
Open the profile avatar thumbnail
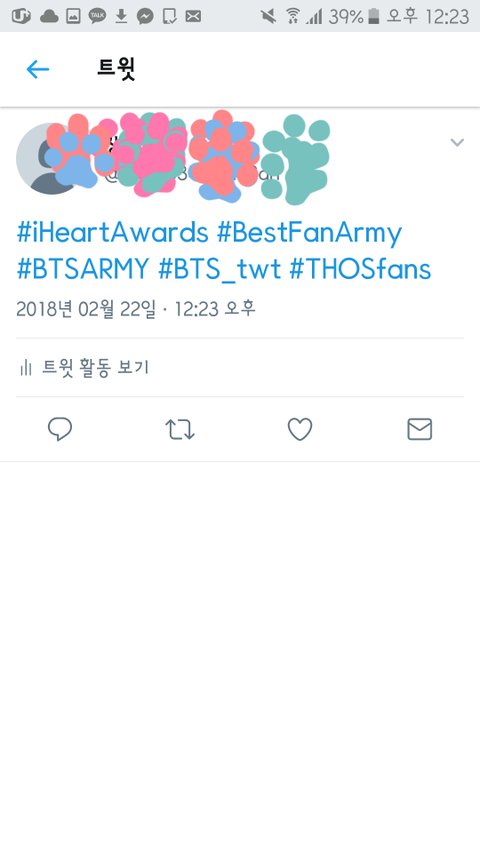pyautogui.click(x=49, y=158)
